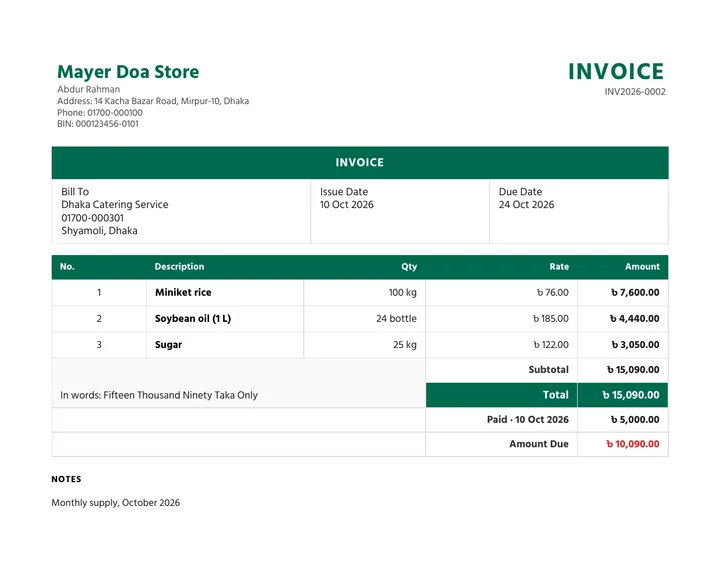Click the red amount due ৳ 10,090.00
720x581 pixels.
(x=633, y=444)
